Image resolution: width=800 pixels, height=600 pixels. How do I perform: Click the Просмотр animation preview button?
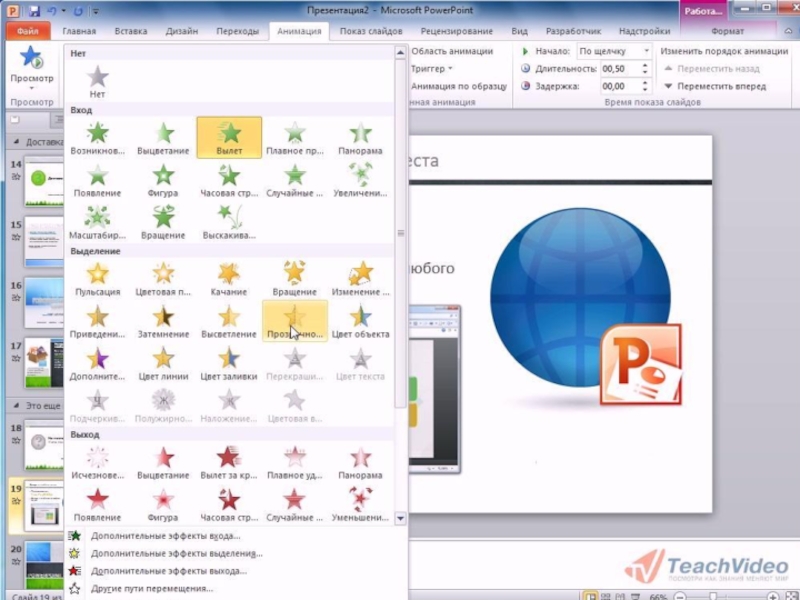(32, 63)
